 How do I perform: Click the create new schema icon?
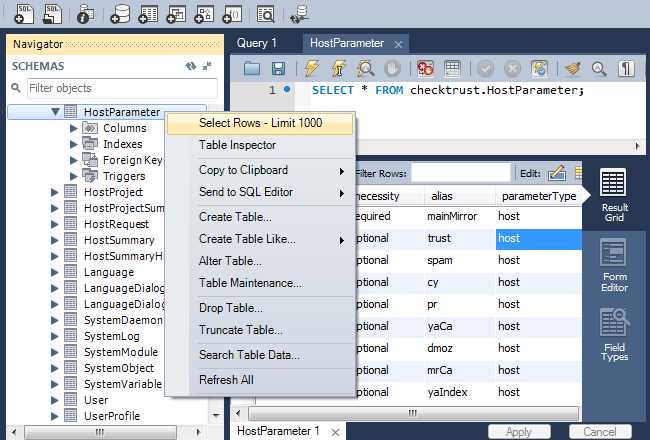click(119, 14)
